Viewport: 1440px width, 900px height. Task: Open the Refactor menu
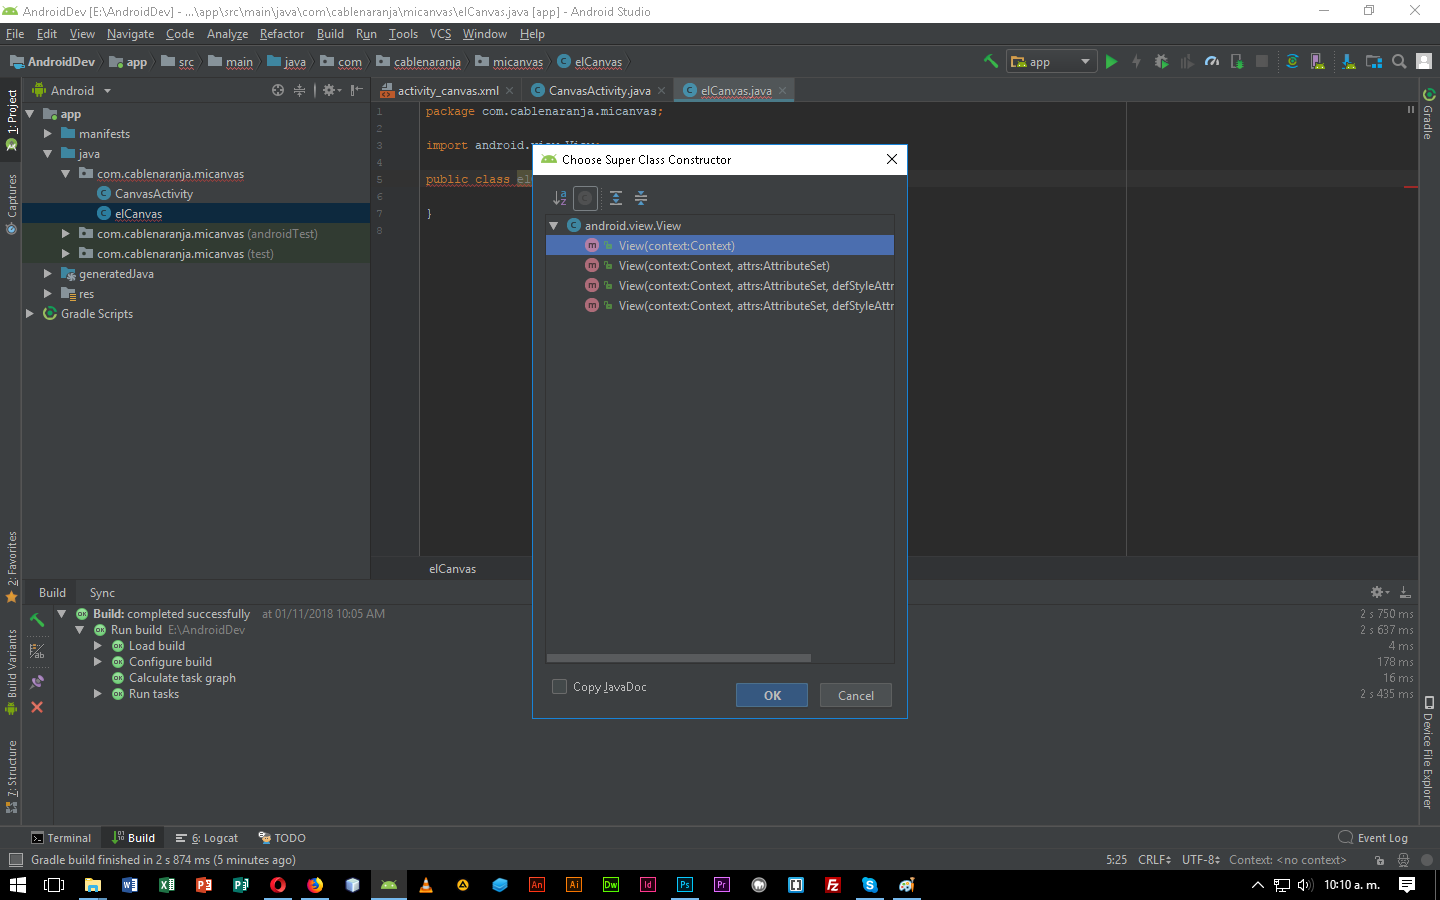click(282, 34)
